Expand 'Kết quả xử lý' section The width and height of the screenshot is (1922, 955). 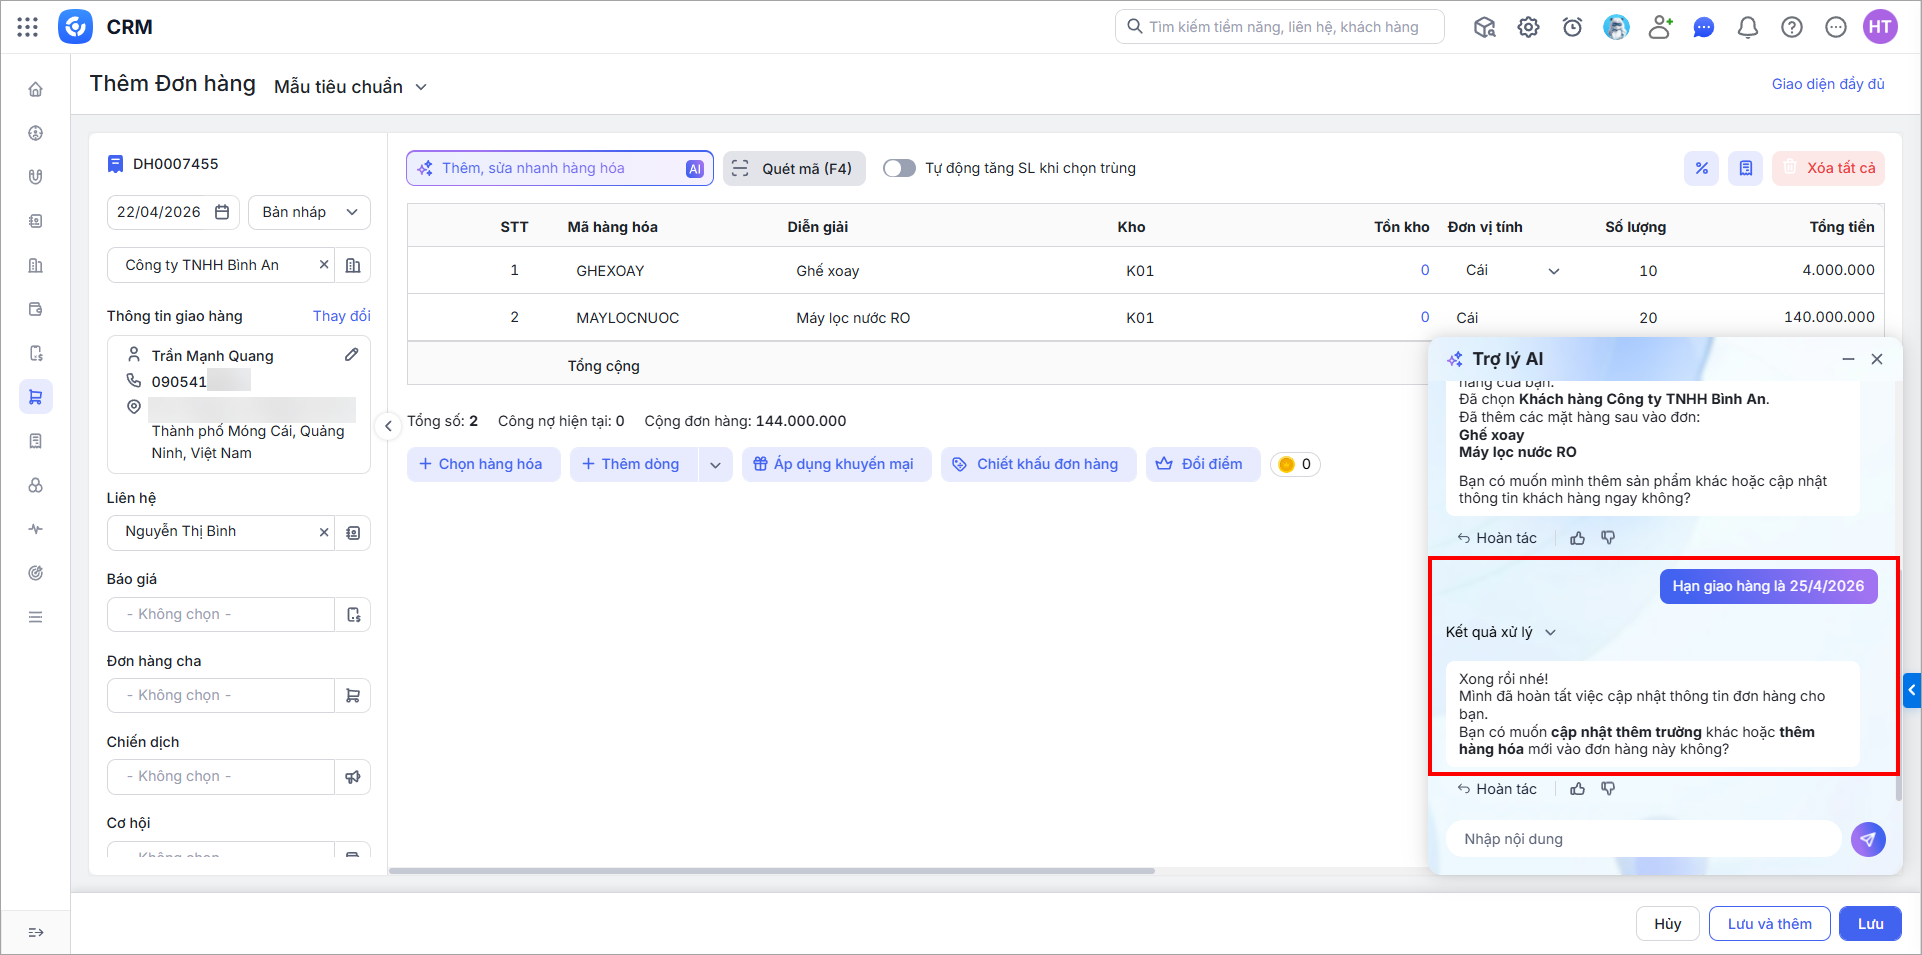coord(1501,632)
